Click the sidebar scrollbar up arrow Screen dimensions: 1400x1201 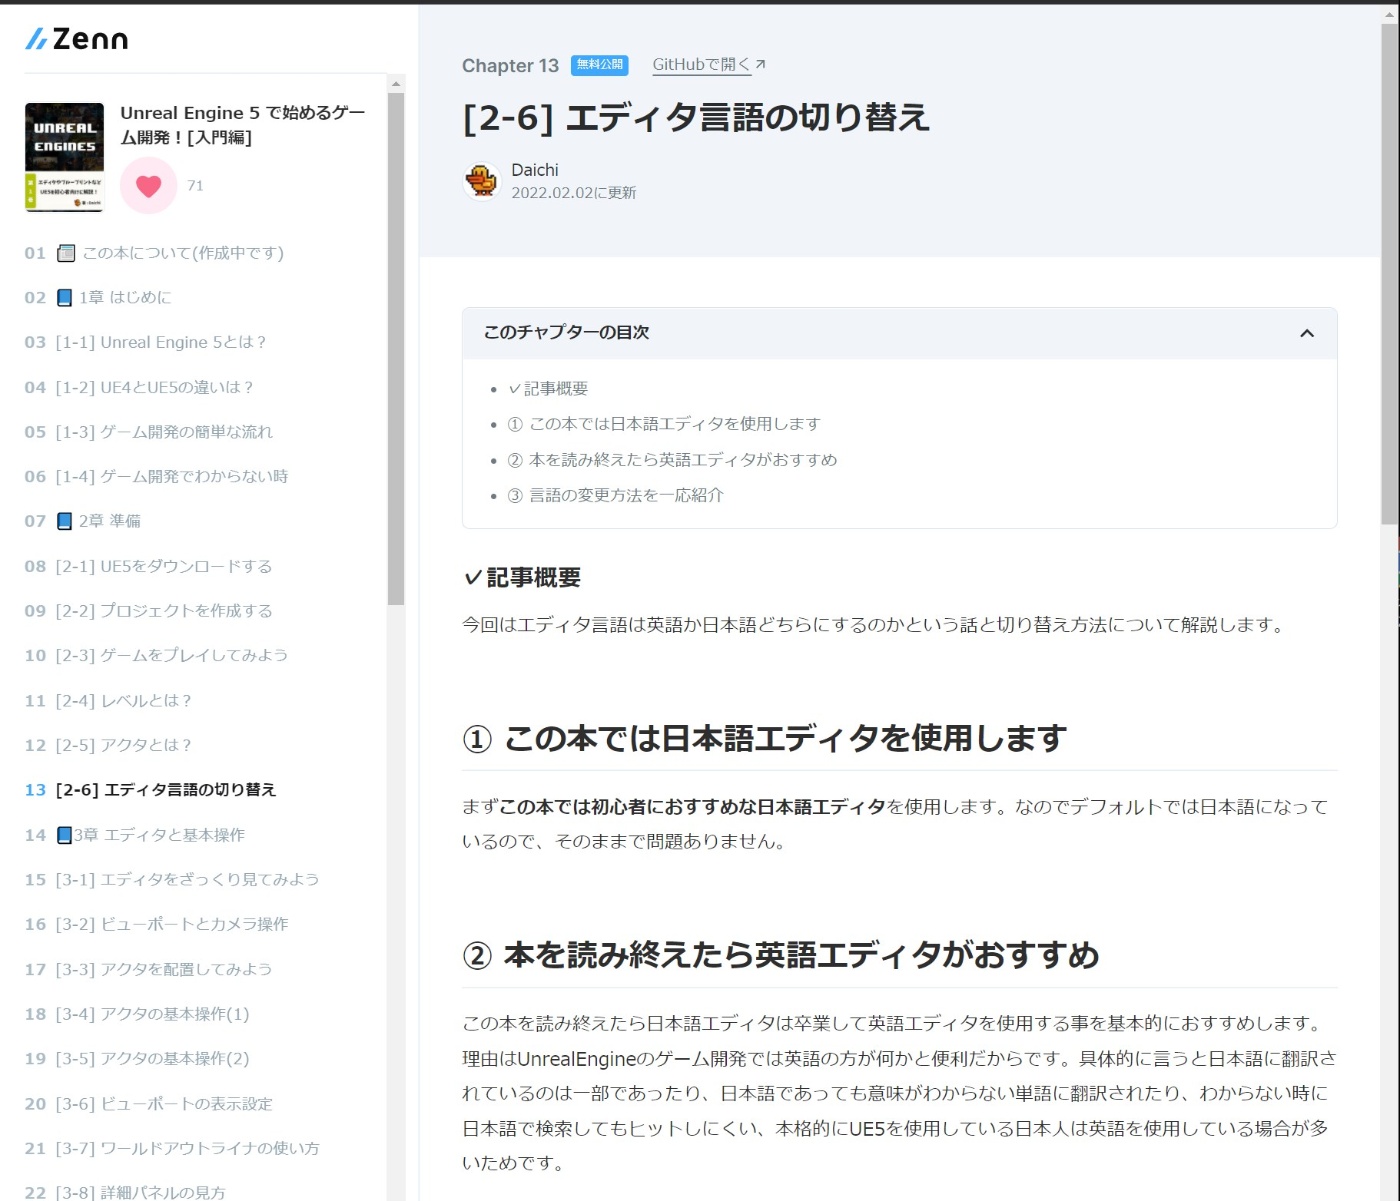click(x=396, y=84)
